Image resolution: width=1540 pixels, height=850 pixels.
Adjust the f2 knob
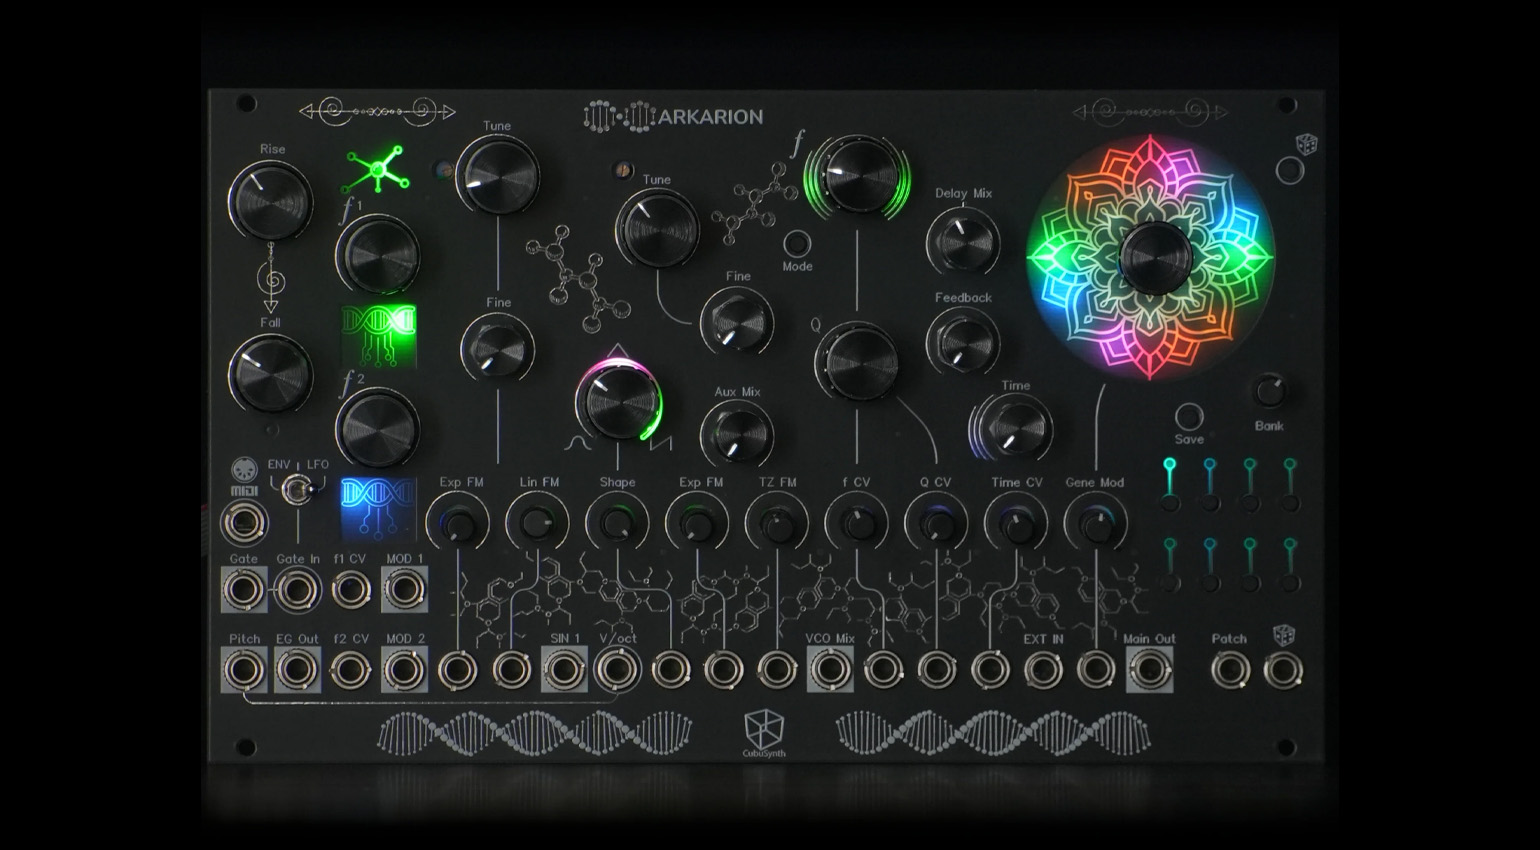377,428
